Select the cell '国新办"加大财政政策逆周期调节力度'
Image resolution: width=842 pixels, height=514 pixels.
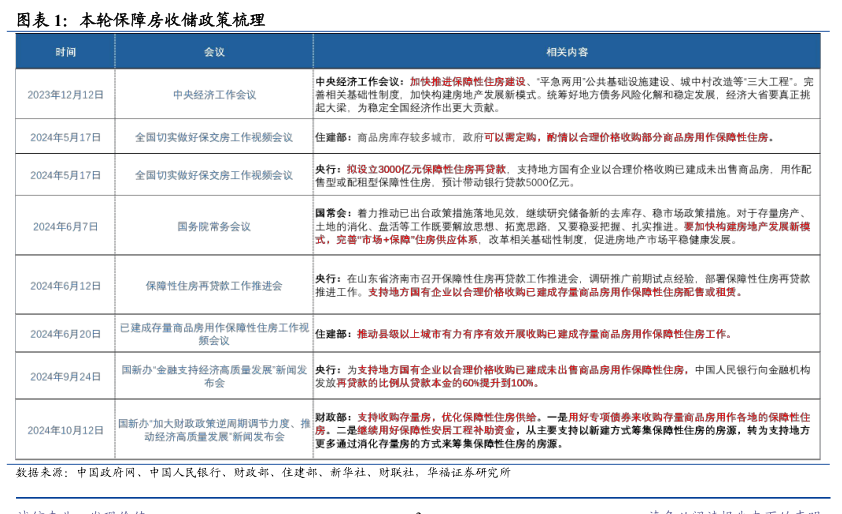pyautogui.click(x=214, y=430)
